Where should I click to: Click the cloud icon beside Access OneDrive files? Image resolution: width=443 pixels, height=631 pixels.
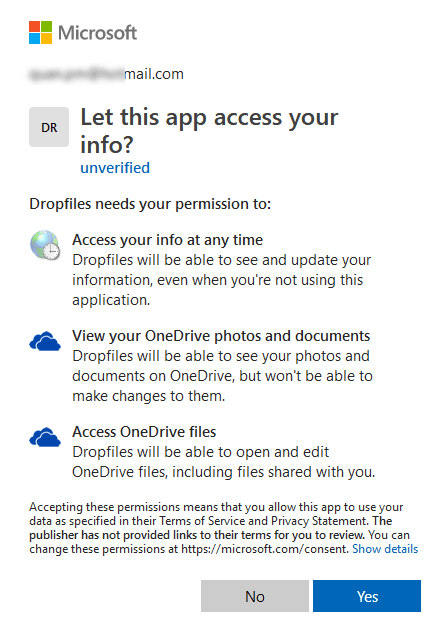click(x=45, y=437)
